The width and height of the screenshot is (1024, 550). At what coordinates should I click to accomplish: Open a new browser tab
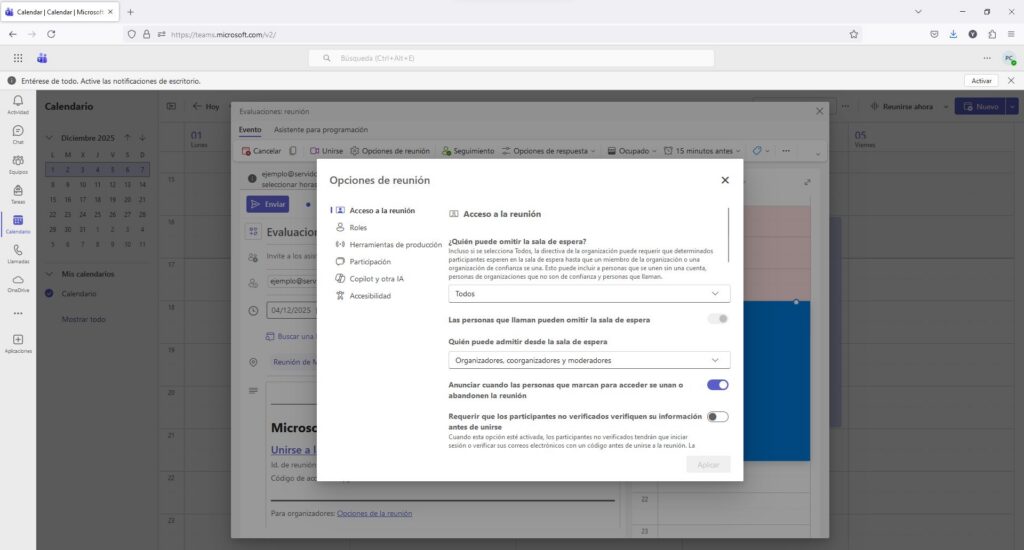131,12
